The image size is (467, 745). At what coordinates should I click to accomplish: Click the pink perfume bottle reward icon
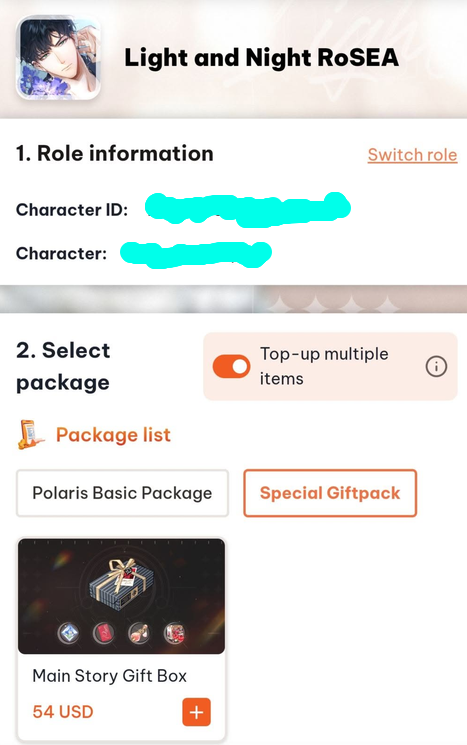tap(140, 633)
